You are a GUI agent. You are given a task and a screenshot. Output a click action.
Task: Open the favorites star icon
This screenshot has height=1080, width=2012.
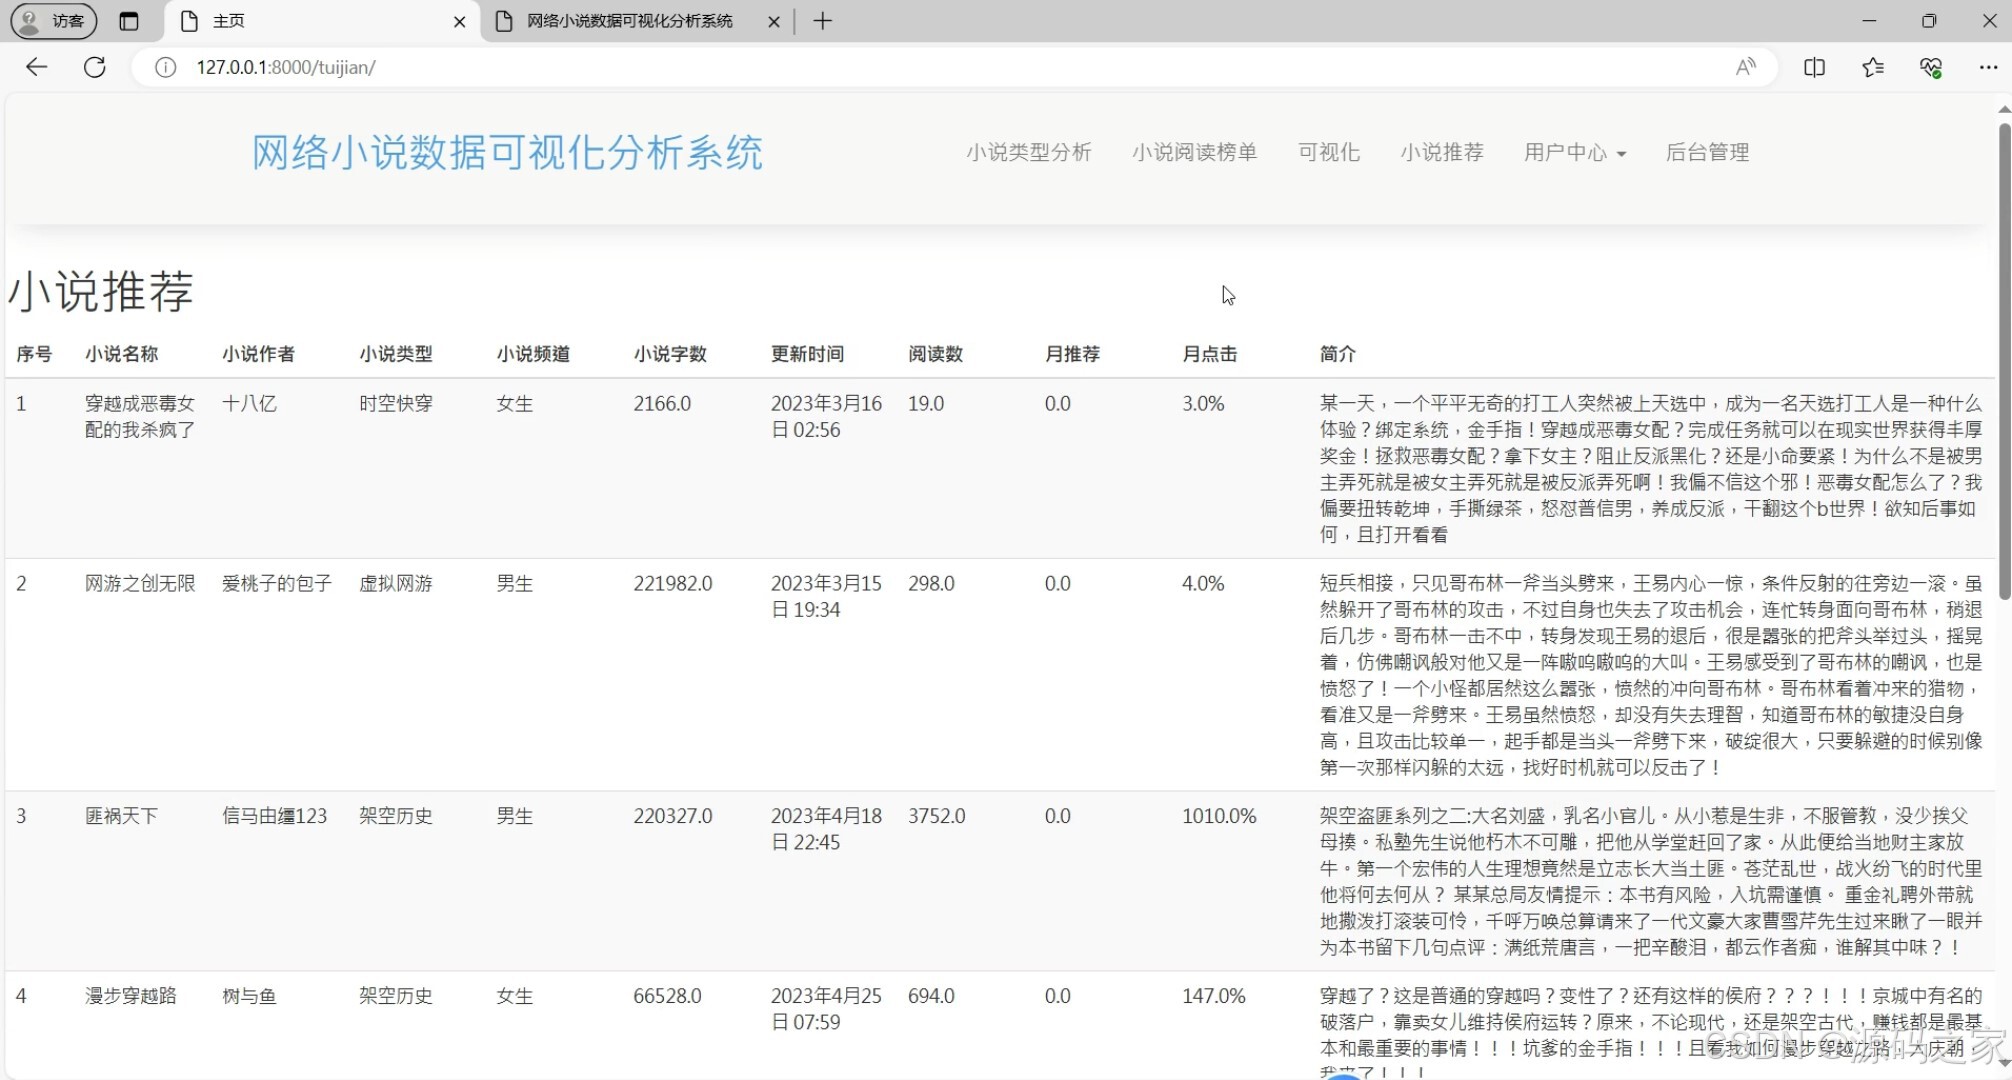1873,67
